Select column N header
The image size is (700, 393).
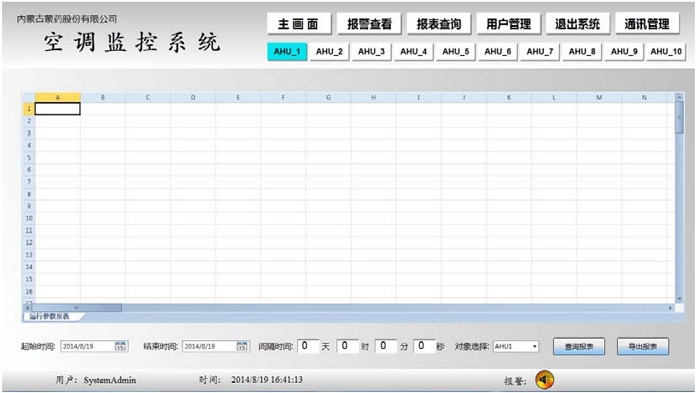tap(644, 97)
